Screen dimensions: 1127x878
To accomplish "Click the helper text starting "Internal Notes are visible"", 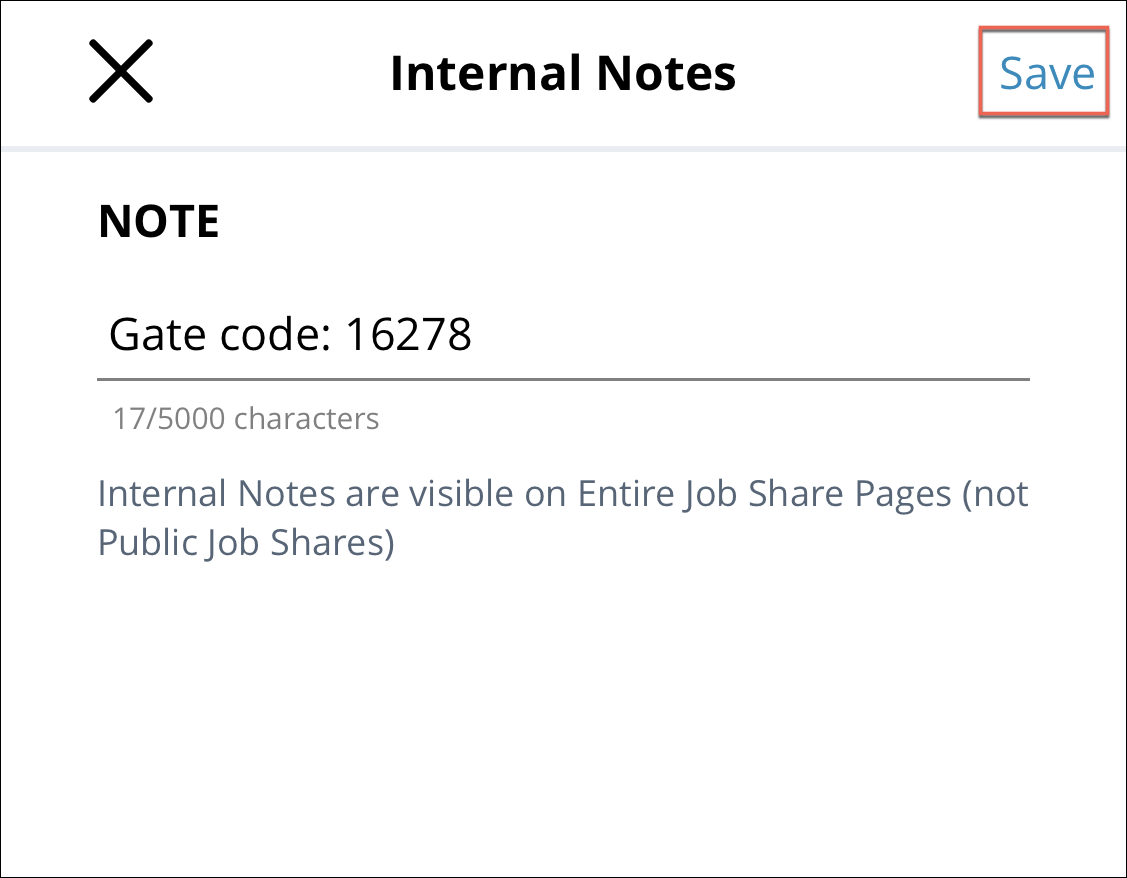I will pos(562,494).
